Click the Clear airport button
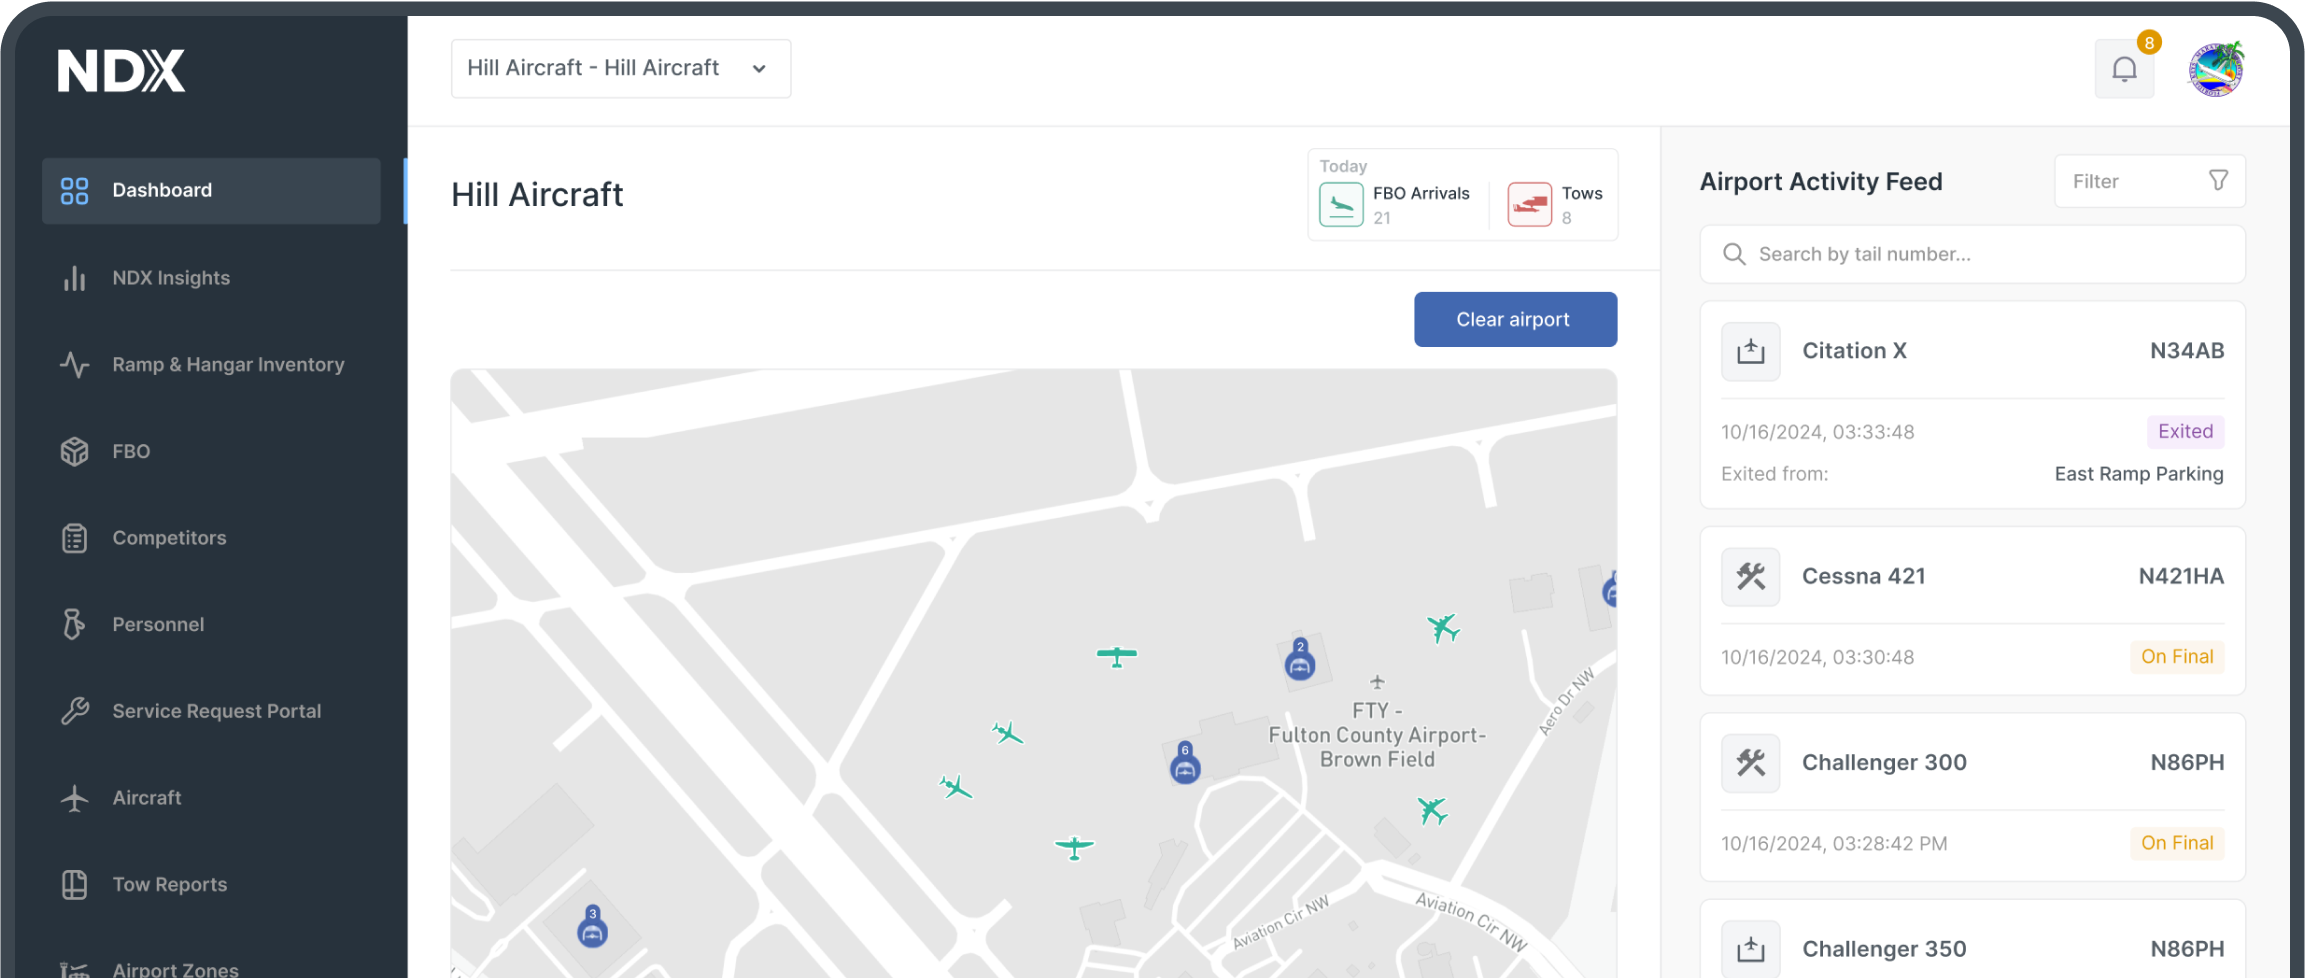 coord(1515,320)
